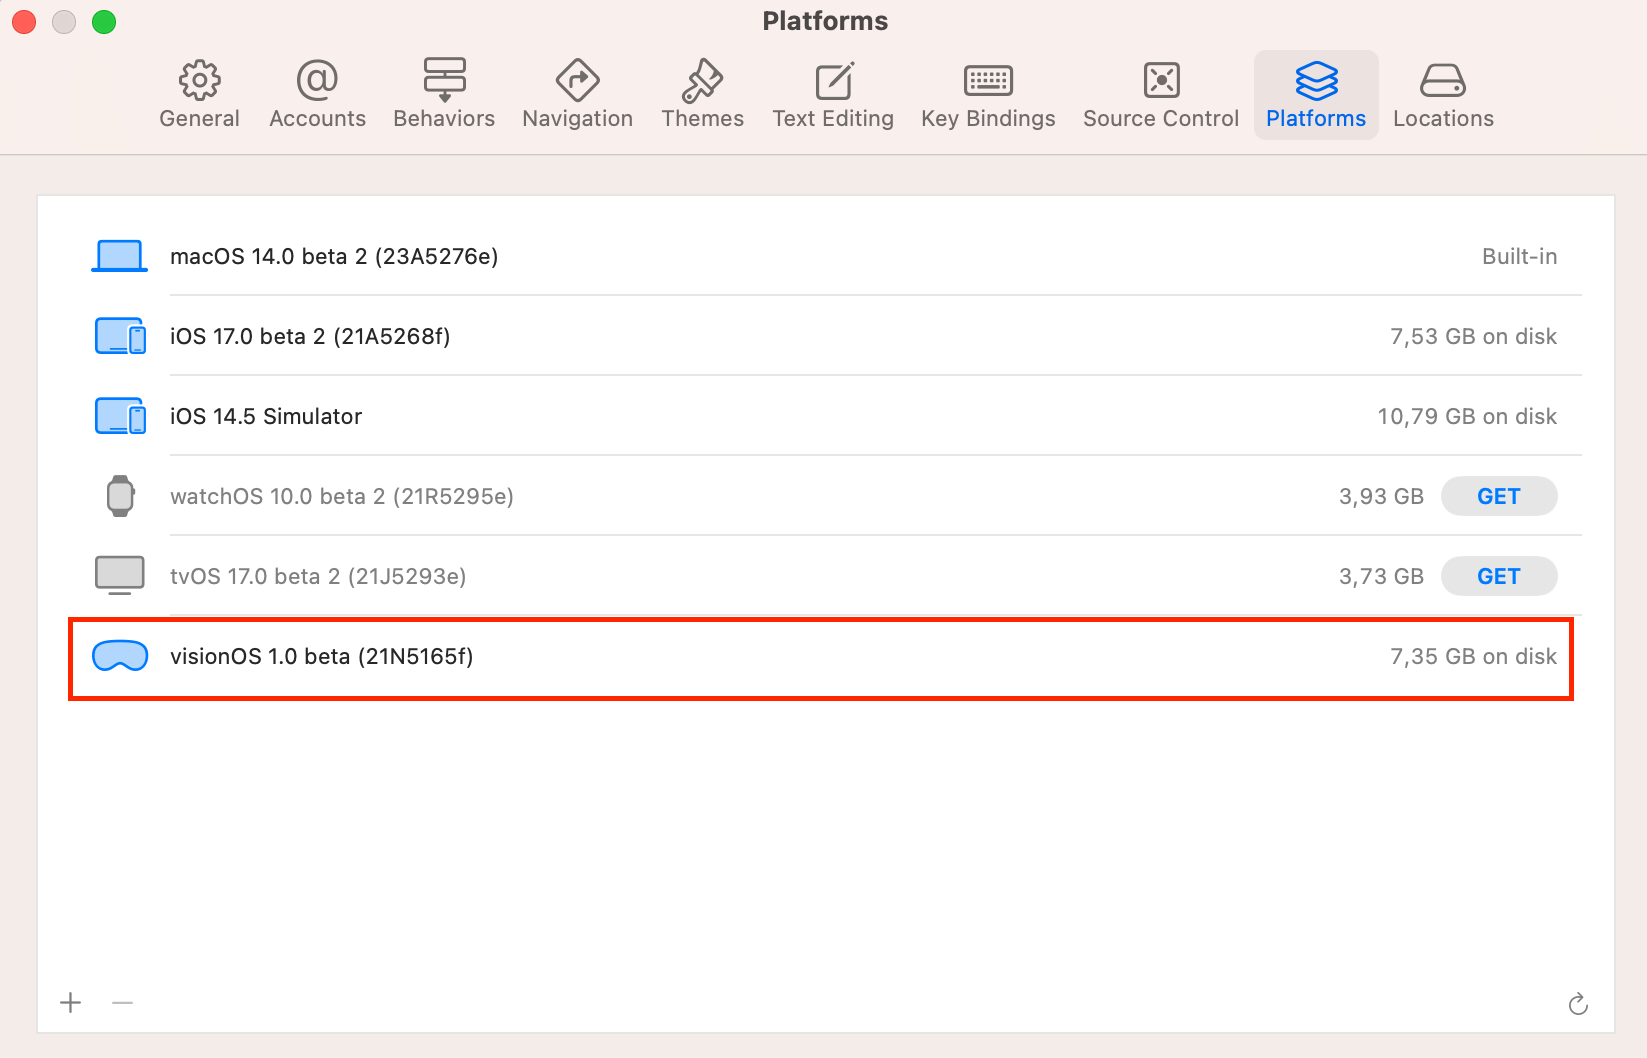Close the Platforms window
The width and height of the screenshot is (1647, 1058).
24,21
